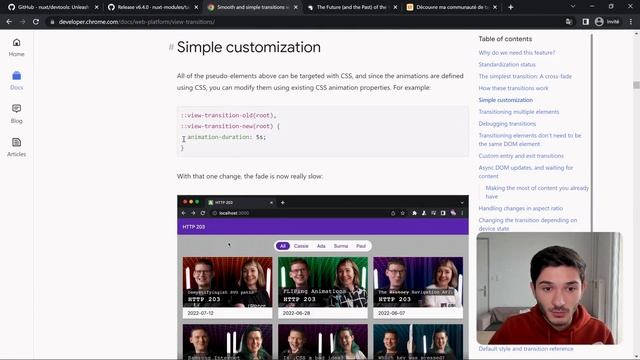Click the 'With that one change' paragraph text
The width and height of the screenshot is (640, 360).
(250, 176)
